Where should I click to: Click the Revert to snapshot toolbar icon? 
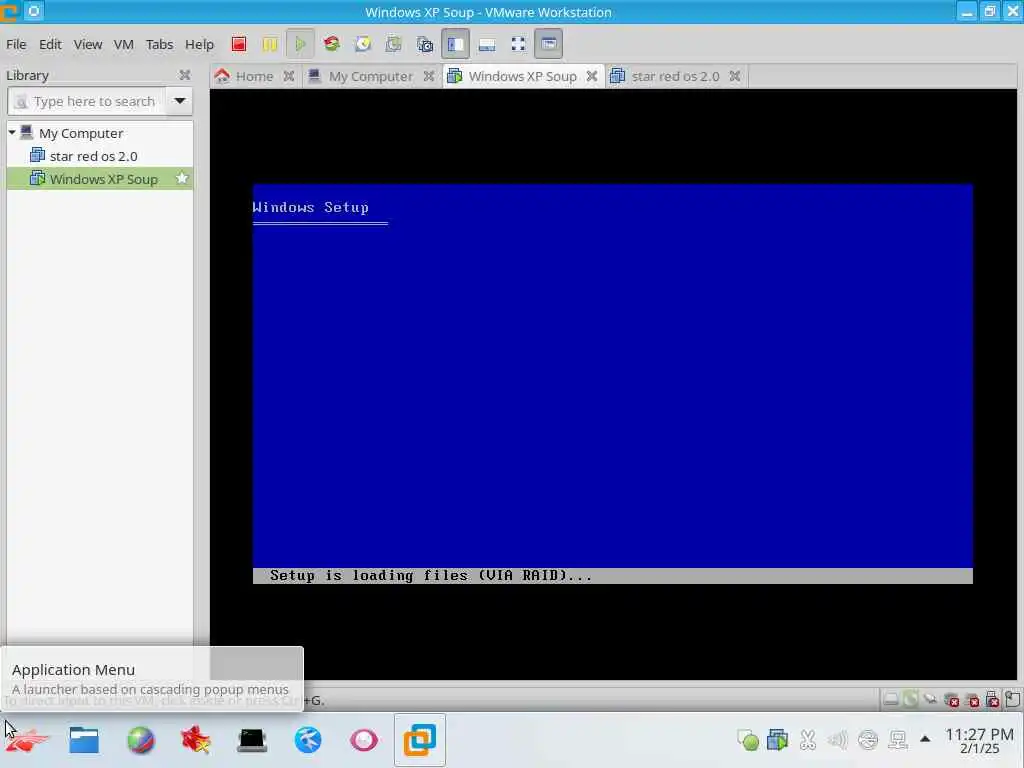tap(394, 44)
